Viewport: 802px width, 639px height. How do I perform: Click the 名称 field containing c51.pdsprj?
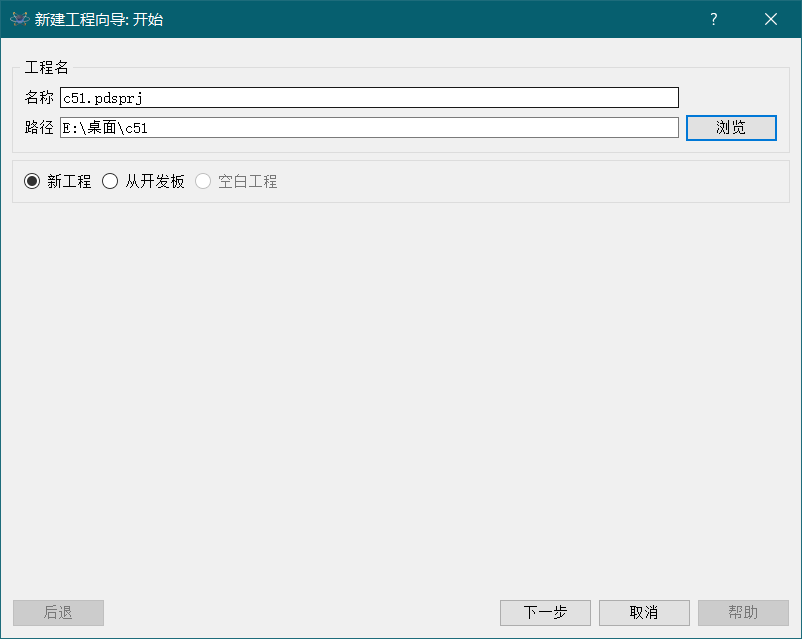(x=369, y=97)
